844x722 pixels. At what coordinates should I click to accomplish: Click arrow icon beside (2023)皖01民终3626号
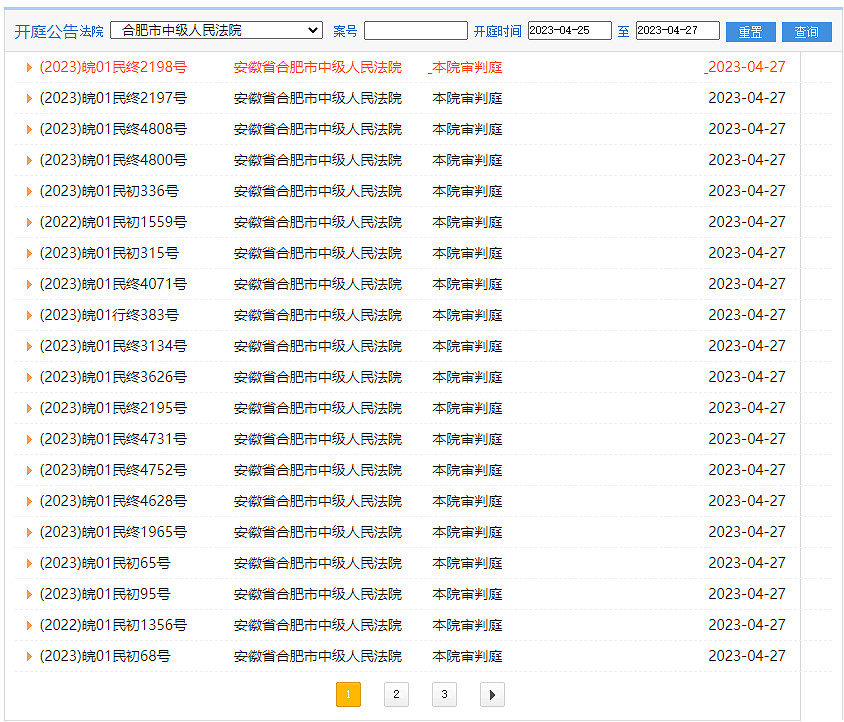[29, 378]
